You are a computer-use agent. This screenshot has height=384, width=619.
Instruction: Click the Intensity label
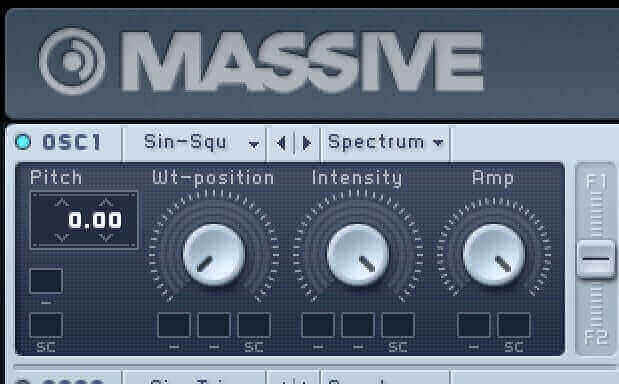357,178
